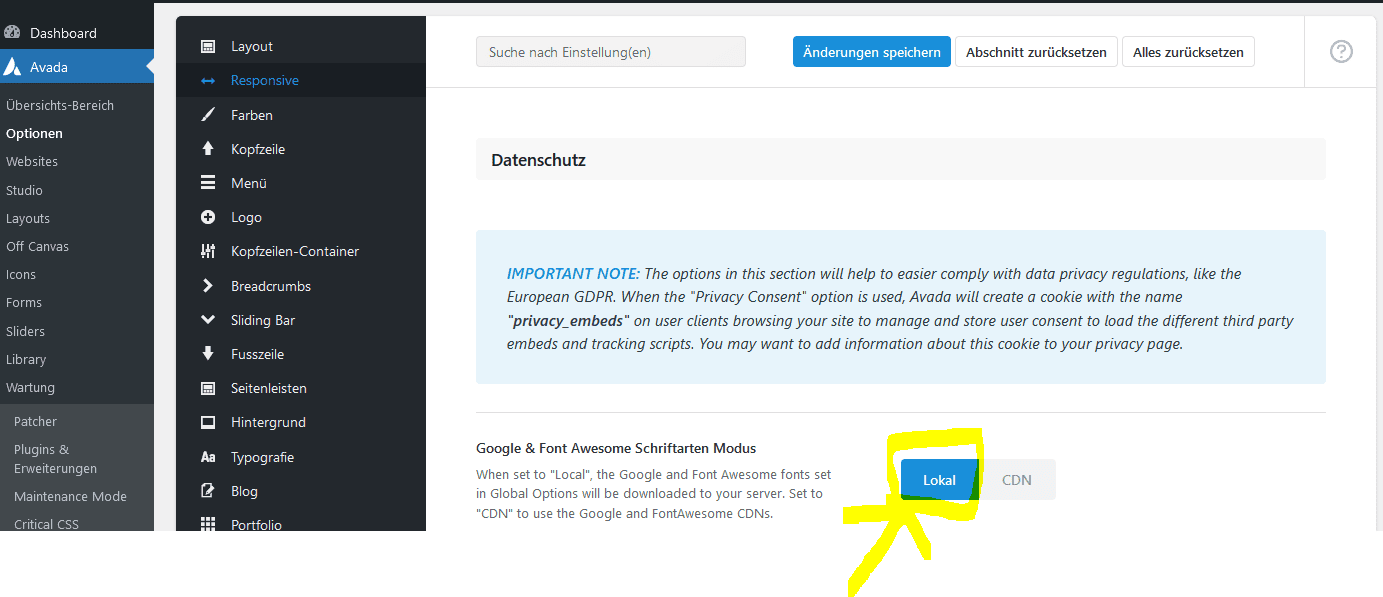
Task: Open the Typografie options section
Action: click(x=301, y=457)
